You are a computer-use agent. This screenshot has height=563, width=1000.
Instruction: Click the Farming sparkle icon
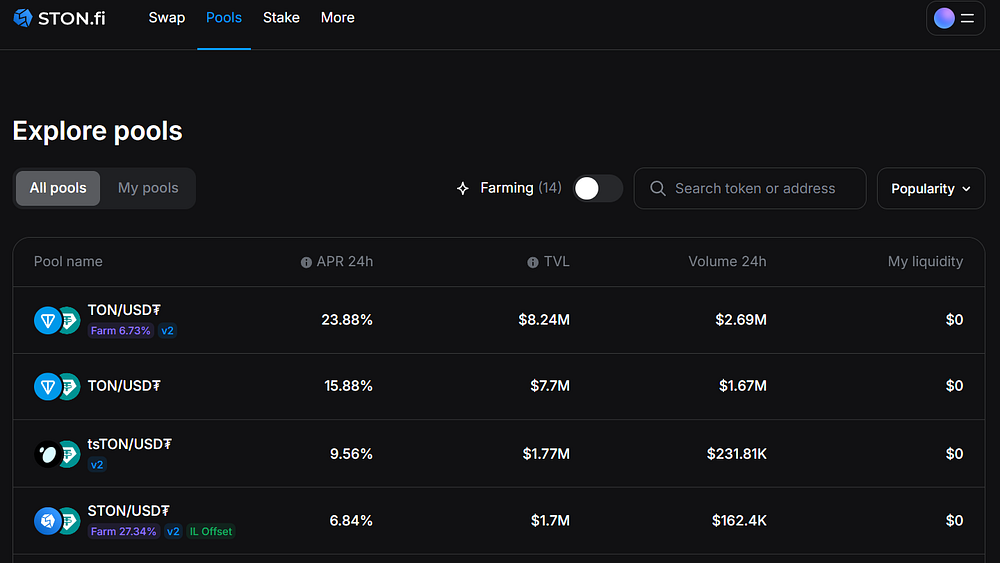463,188
